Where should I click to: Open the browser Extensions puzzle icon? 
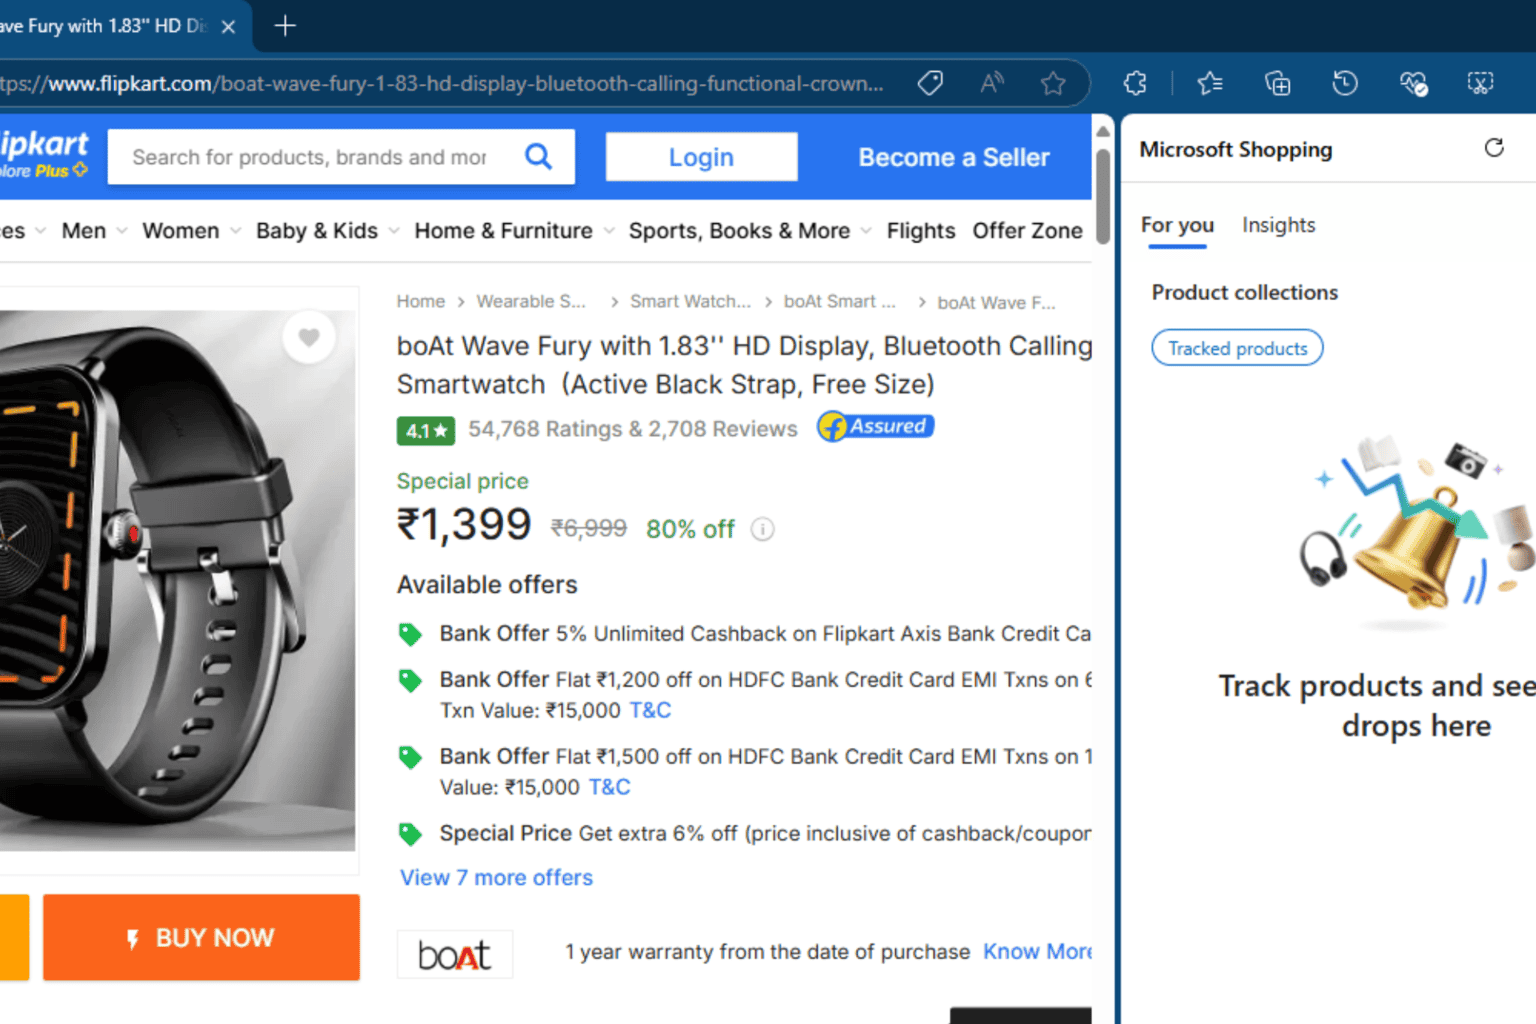[x=1135, y=83]
